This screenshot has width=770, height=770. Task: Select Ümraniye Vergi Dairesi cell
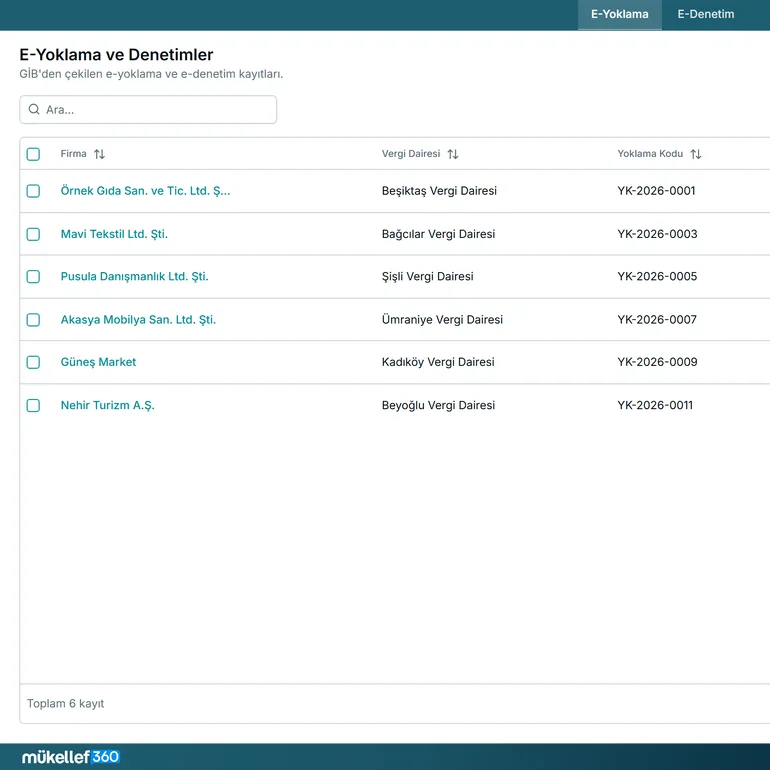coord(442,320)
